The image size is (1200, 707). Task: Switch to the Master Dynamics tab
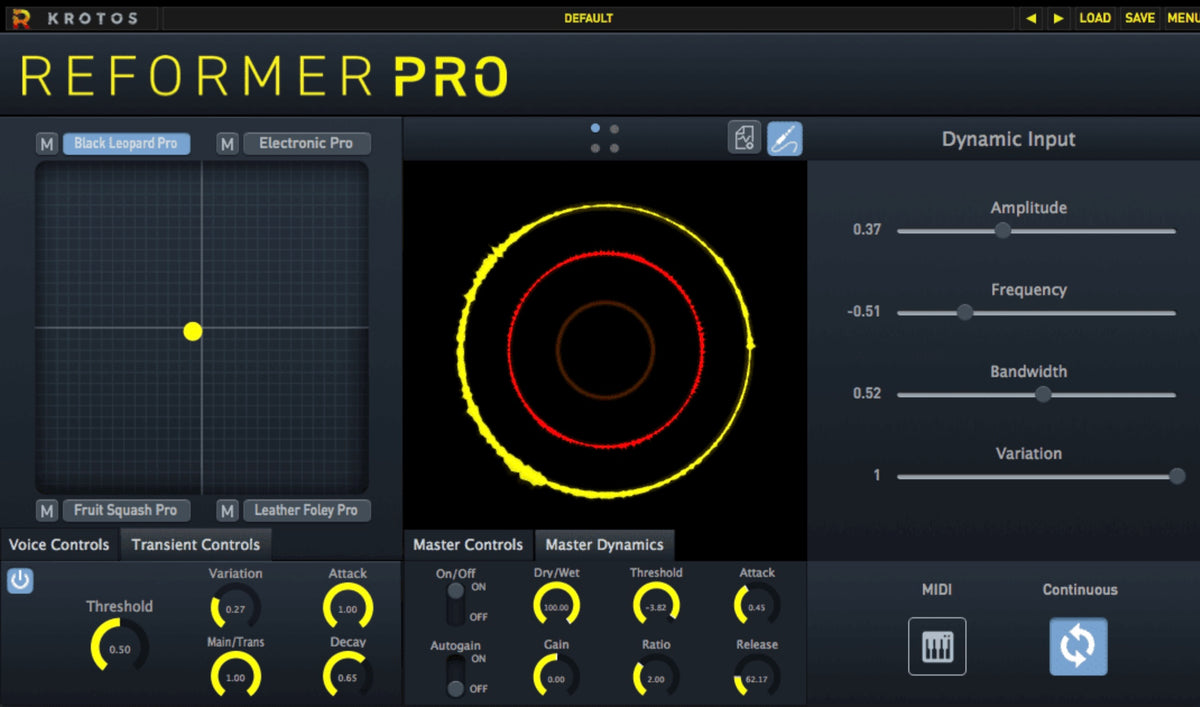click(605, 545)
